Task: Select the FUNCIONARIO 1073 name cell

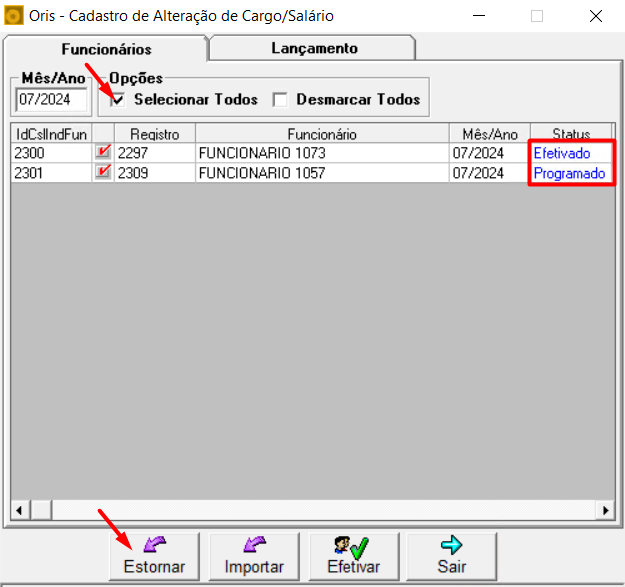Action: pos(322,153)
